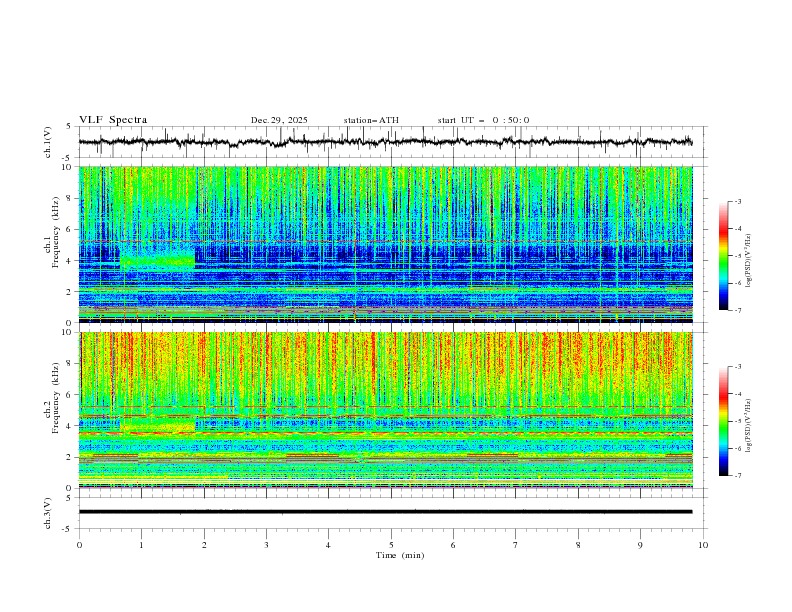Screen dimensions: 792x612
Task: Click the ch.1 colorbar 'log(PSD)(V²/Hz)' label
Action: (x=750, y=261)
